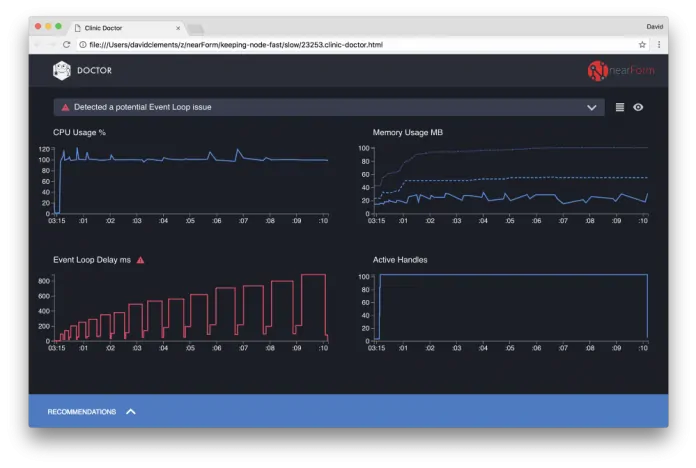Click the red Event Loop Delay graph
The height and width of the screenshot is (468, 696).
click(x=191, y=308)
